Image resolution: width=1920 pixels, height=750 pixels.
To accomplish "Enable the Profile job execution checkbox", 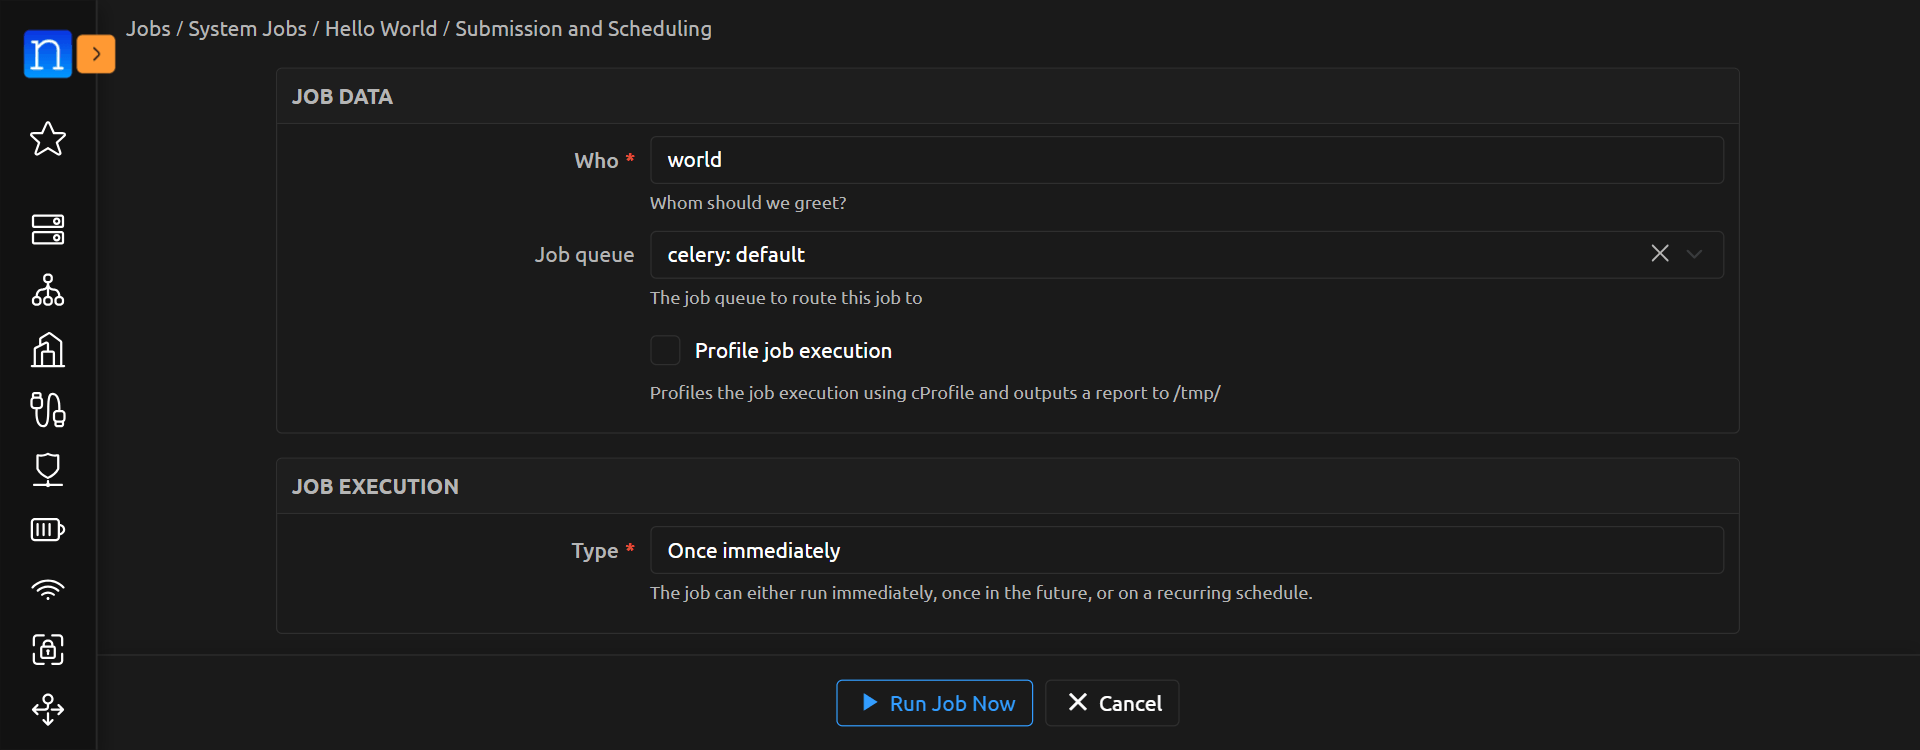I will (x=665, y=351).
